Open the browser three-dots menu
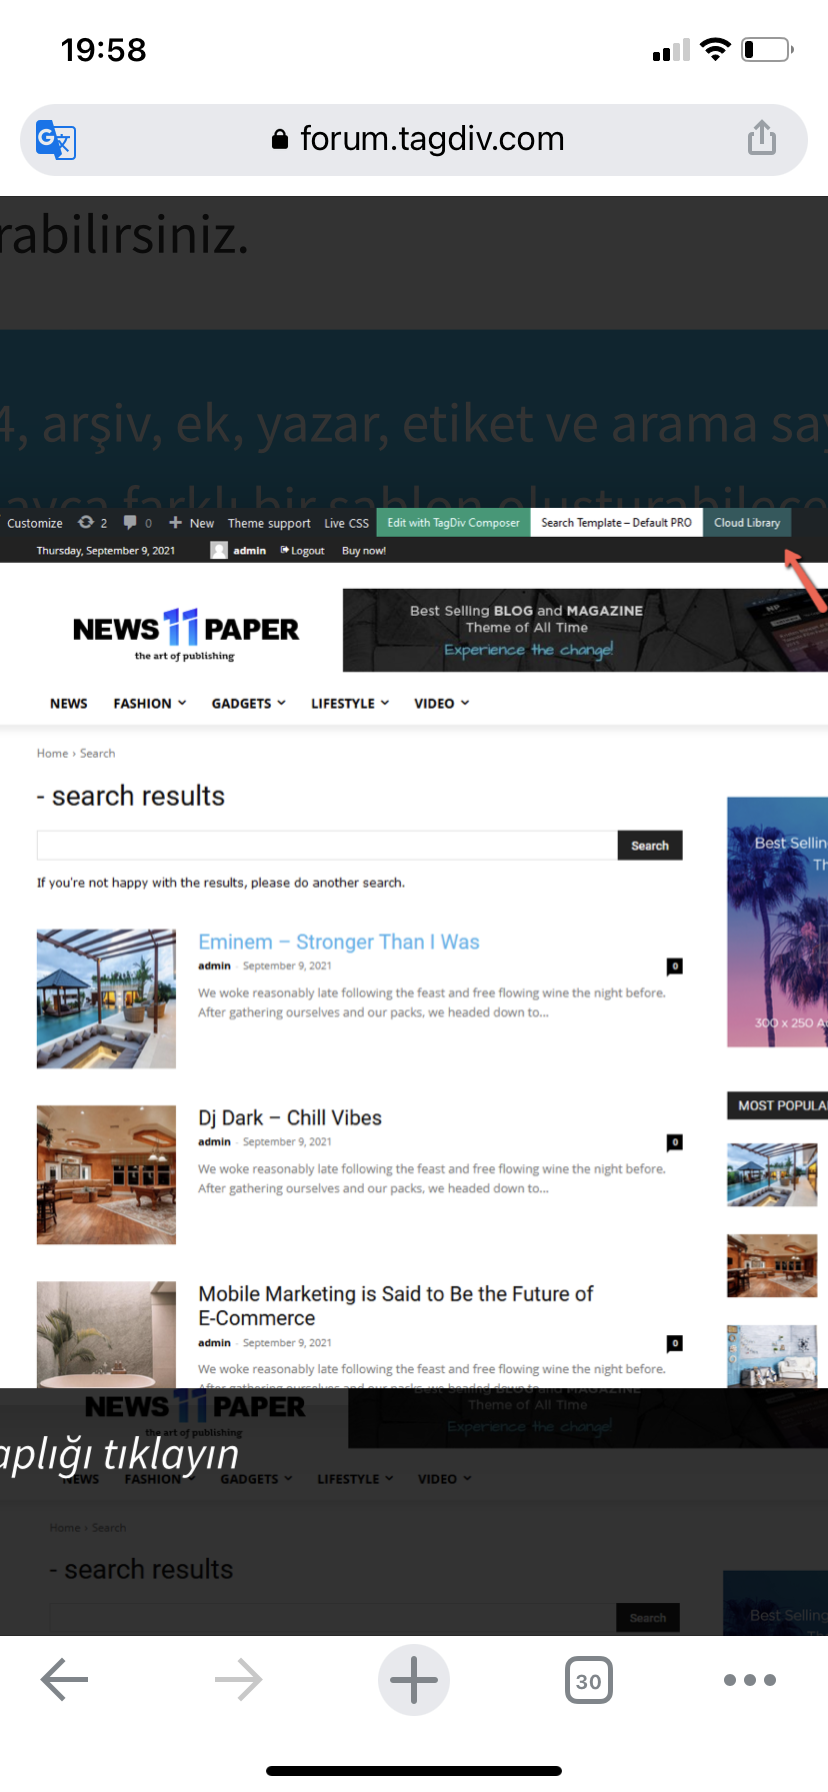This screenshot has height=1792, width=828. point(750,1680)
